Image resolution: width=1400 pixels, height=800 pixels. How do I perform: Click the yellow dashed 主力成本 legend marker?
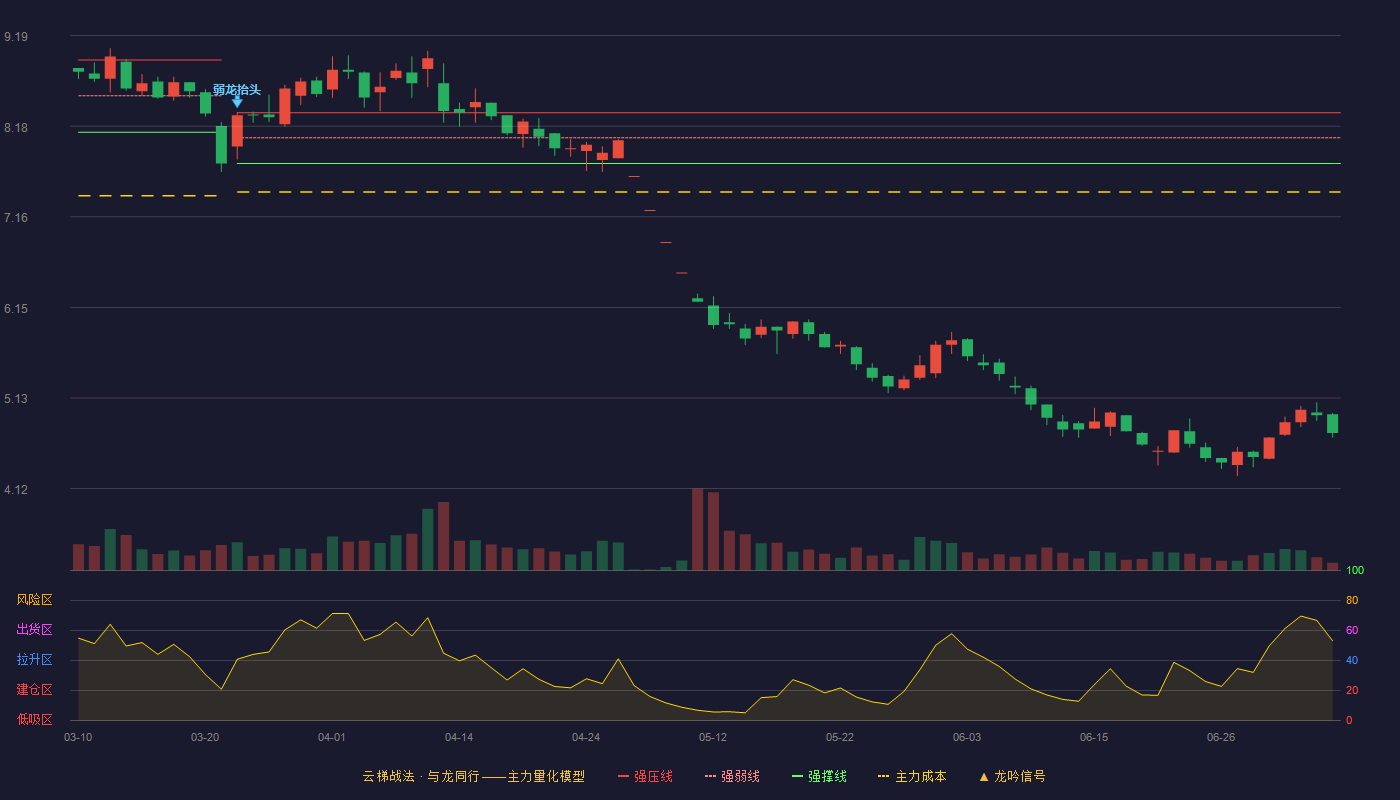pos(883,777)
